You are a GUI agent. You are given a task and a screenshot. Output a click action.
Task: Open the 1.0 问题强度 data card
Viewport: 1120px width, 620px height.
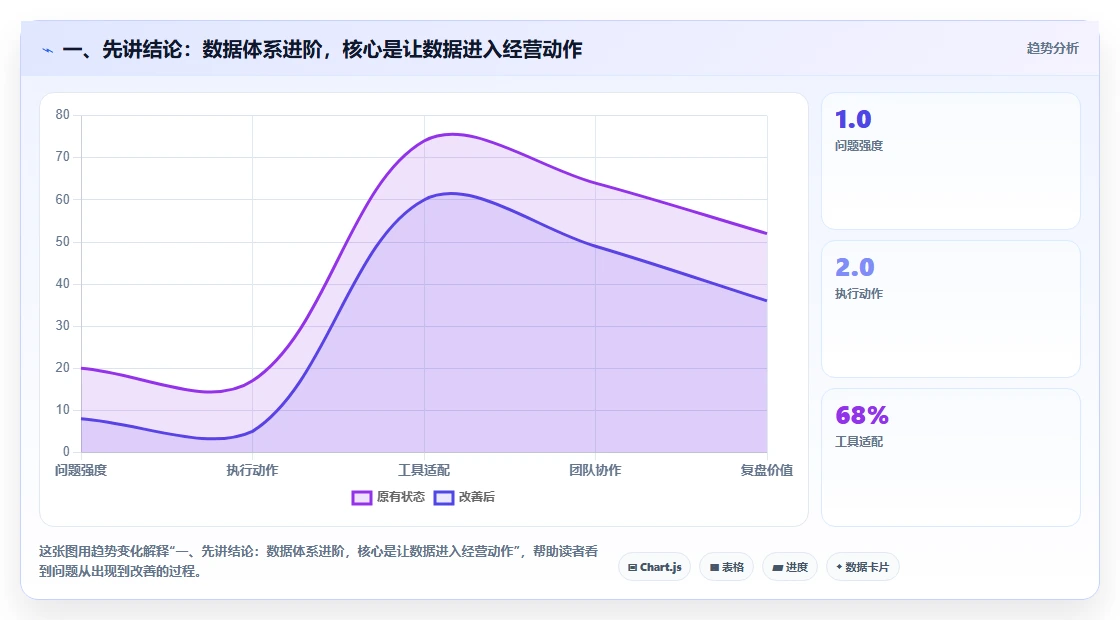[951, 161]
